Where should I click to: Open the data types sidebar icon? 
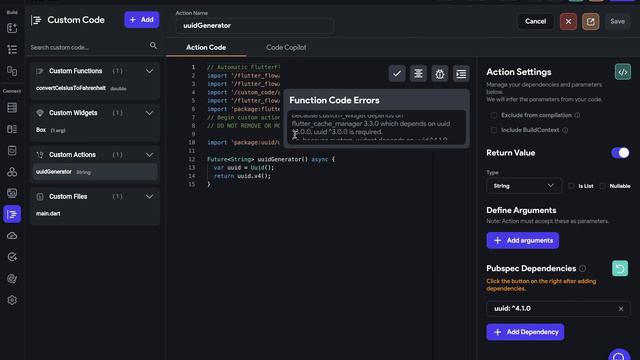tap(12, 129)
